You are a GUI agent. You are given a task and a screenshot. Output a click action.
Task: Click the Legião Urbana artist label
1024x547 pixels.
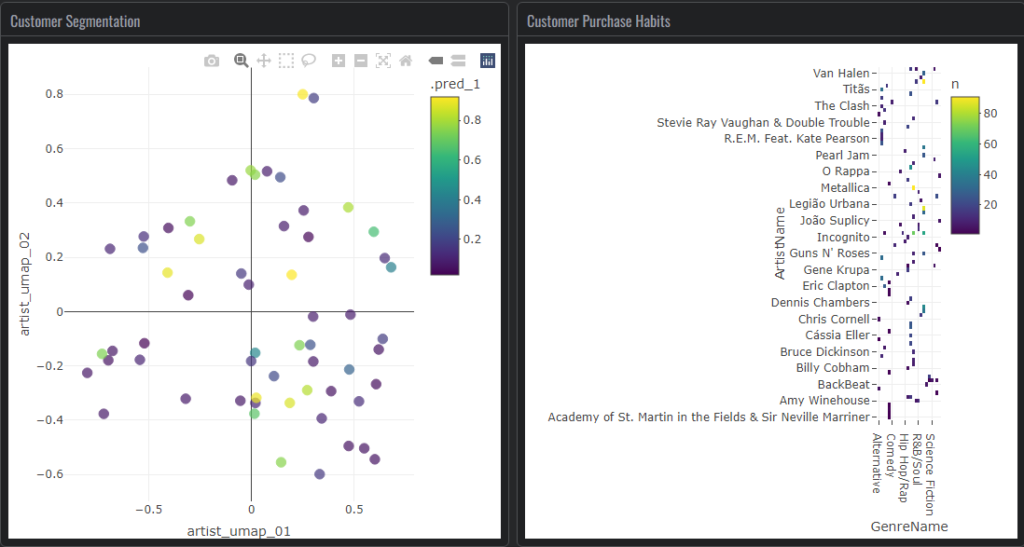click(829, 204)
